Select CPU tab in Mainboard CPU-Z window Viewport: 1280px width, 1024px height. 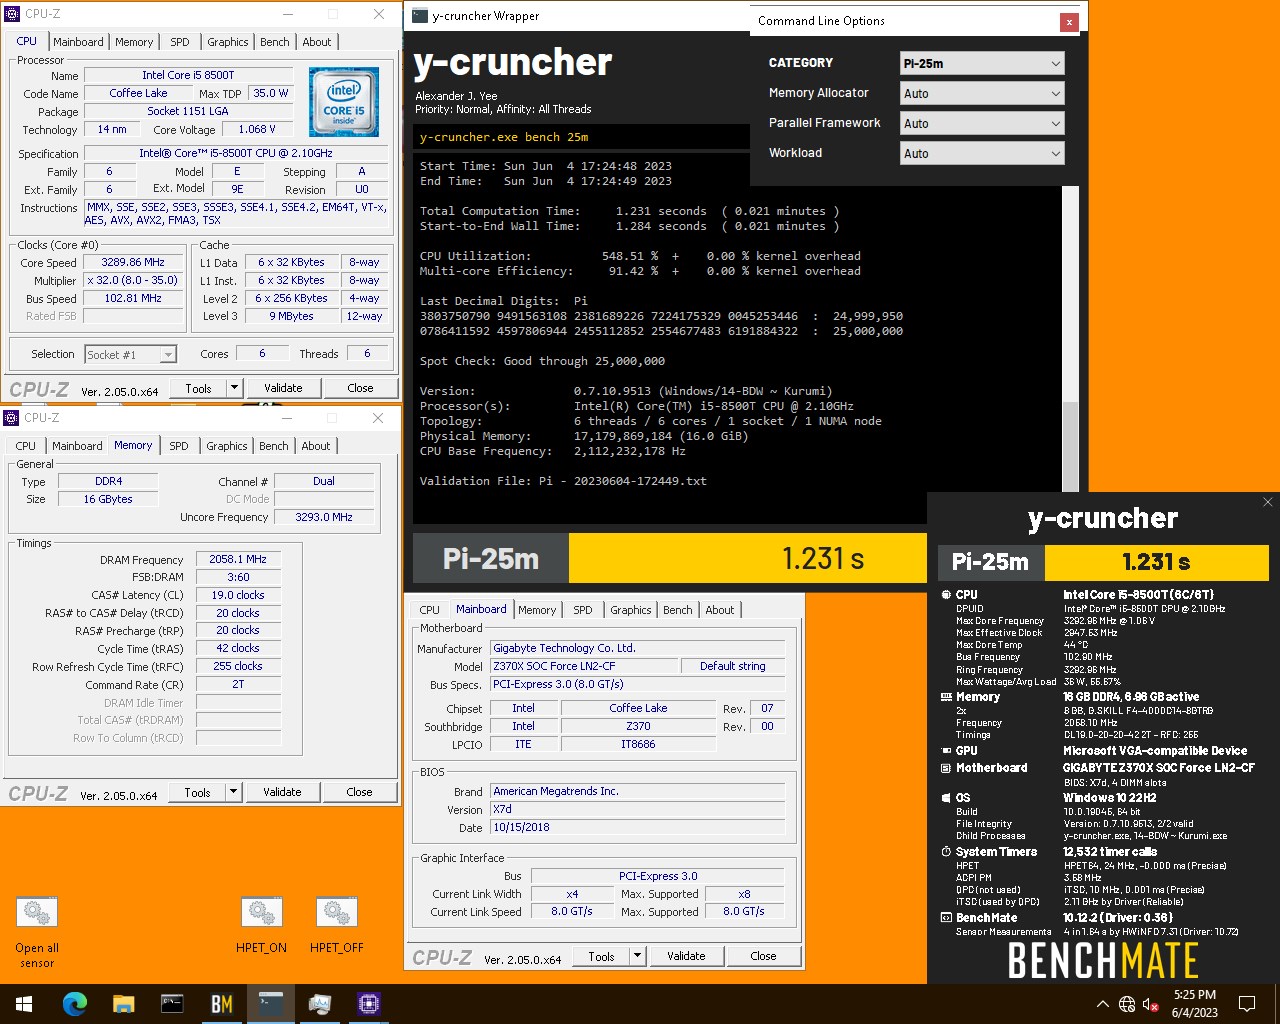pyautogui.click(x=430, y=610)
